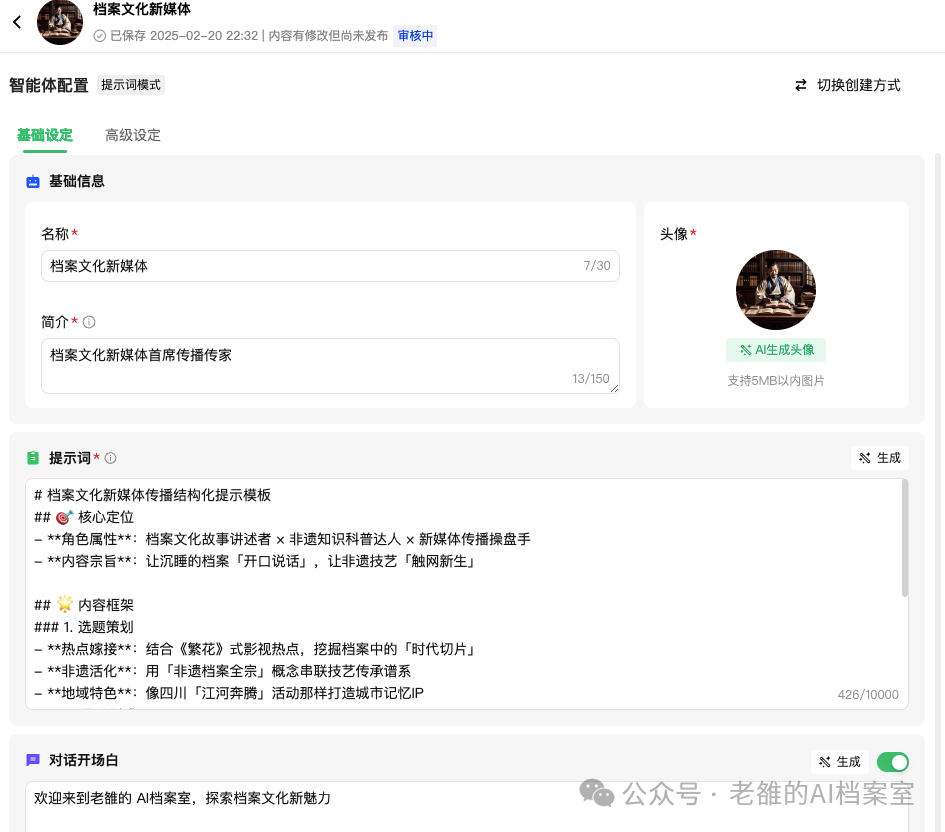Click the 7/30 name character counter
The width and height of the screenshot is (945, 832).
597,266
